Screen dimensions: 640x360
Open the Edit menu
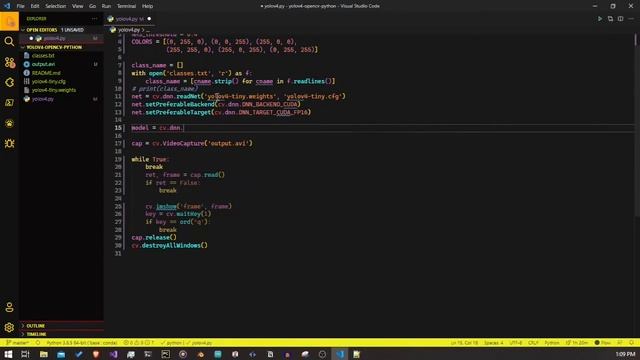pos(35,6)
